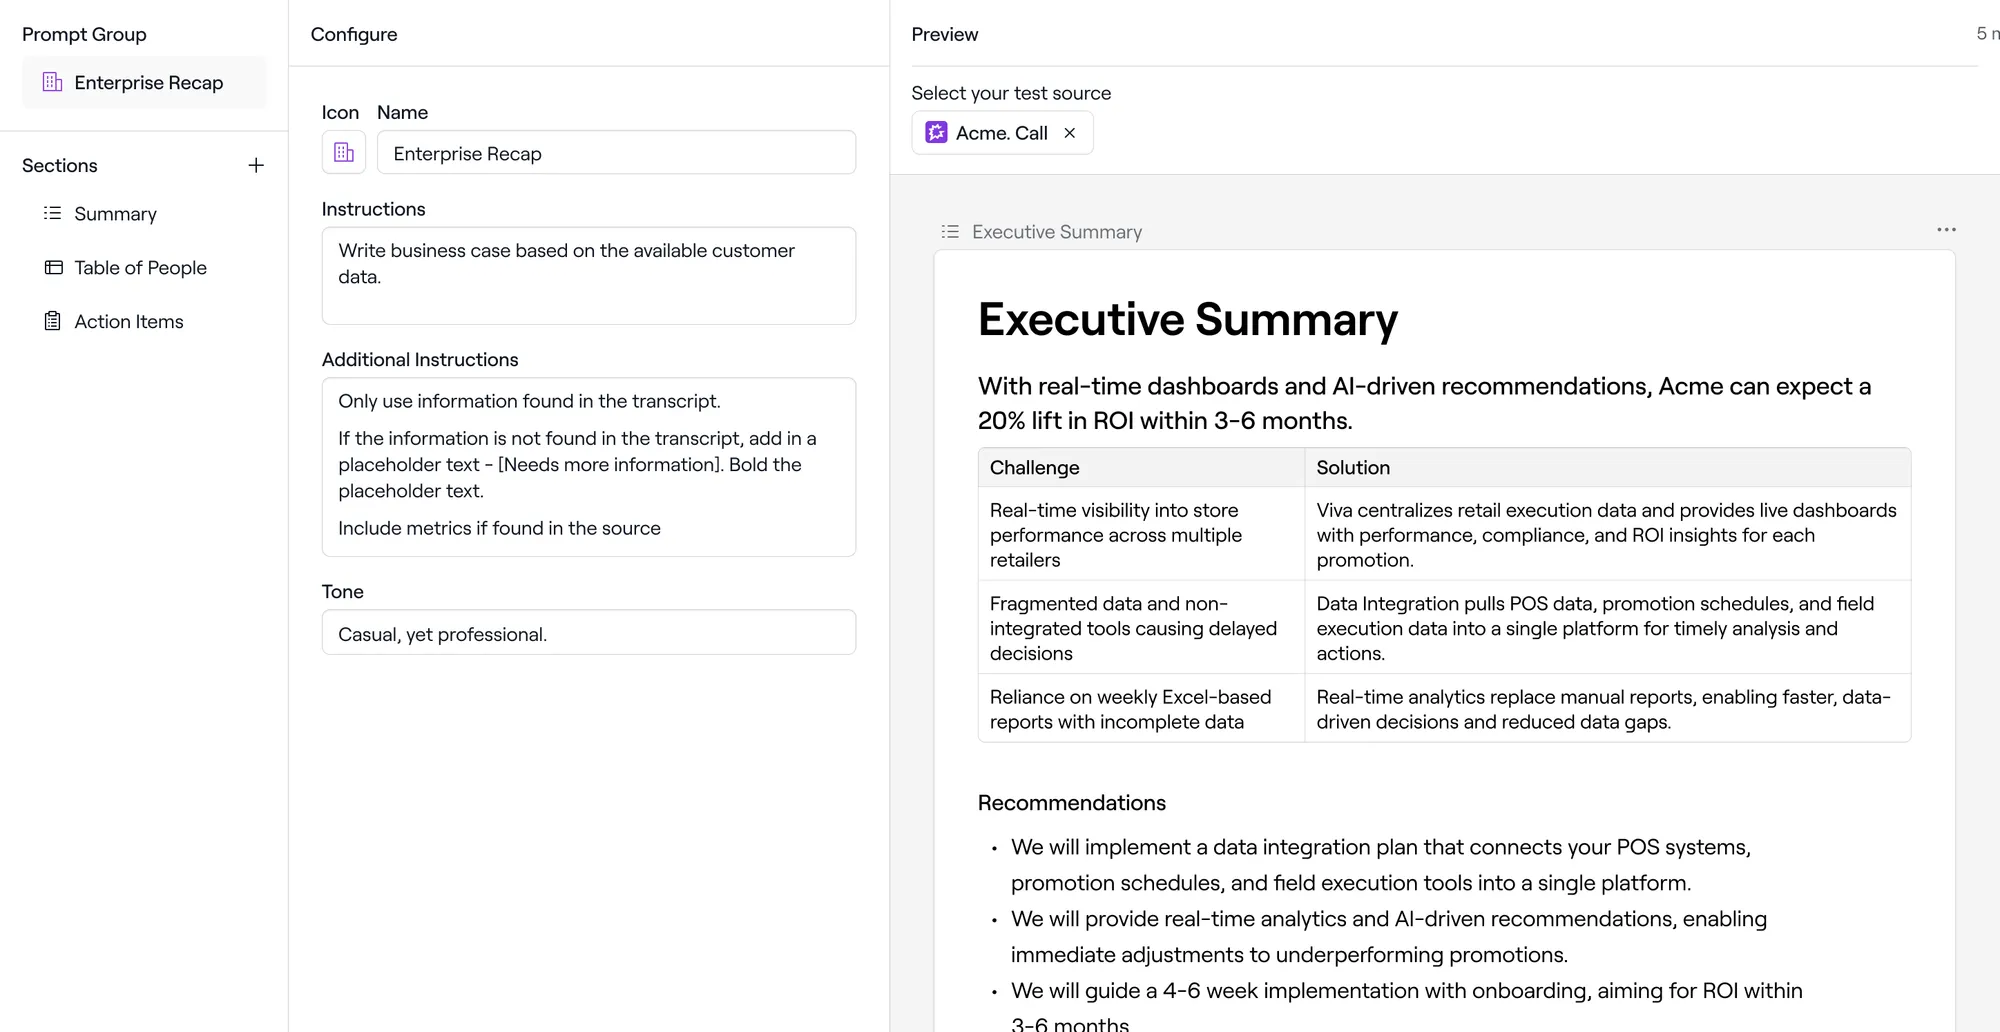Viewport: 2000px width, 1032px height.
Task: Click the purple Acme. Call source icon
Action: click(936, 133)
